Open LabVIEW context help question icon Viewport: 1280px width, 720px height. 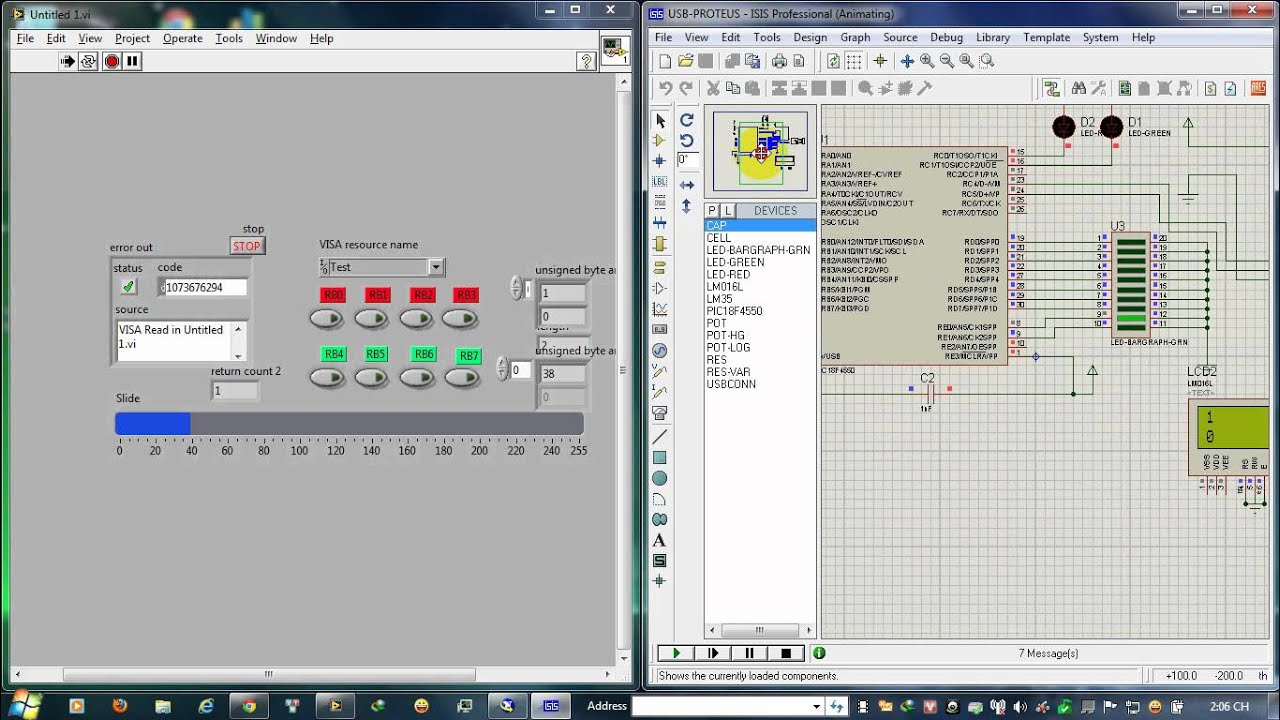tap(587, 61)
